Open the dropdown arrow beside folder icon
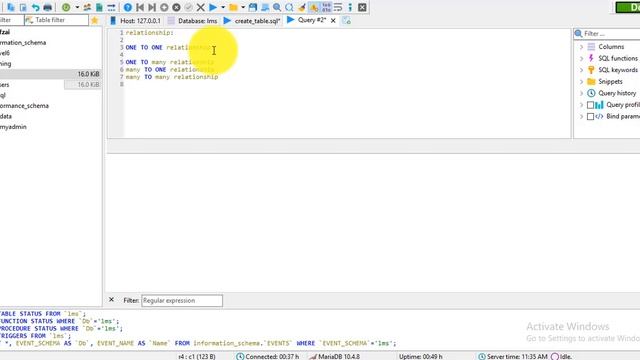Image resolution: width=640 pixels, height=360 pixels. click(x=243, y=7)
